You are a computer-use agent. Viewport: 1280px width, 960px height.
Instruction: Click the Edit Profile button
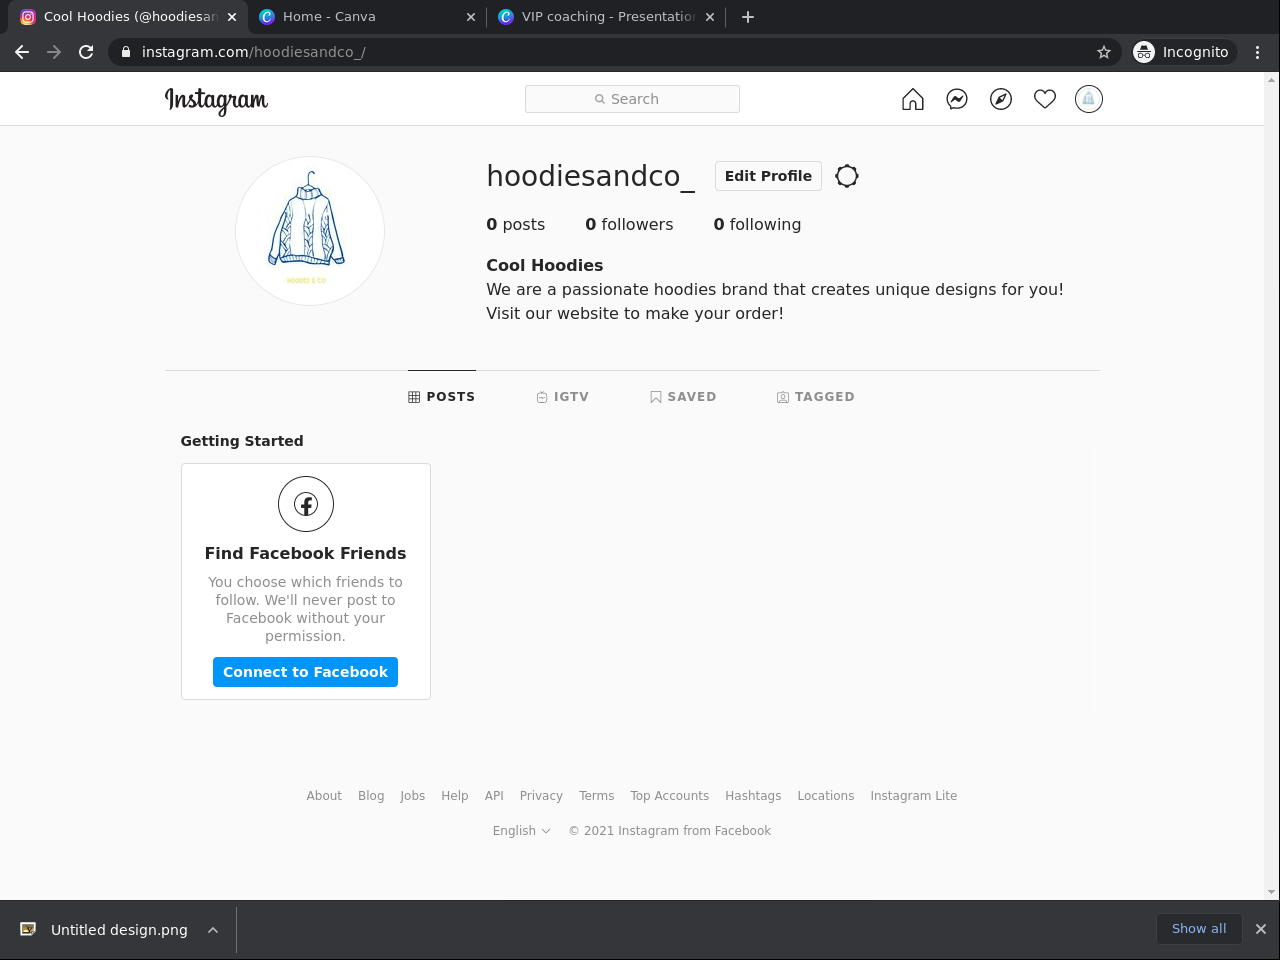click(768, 176)
